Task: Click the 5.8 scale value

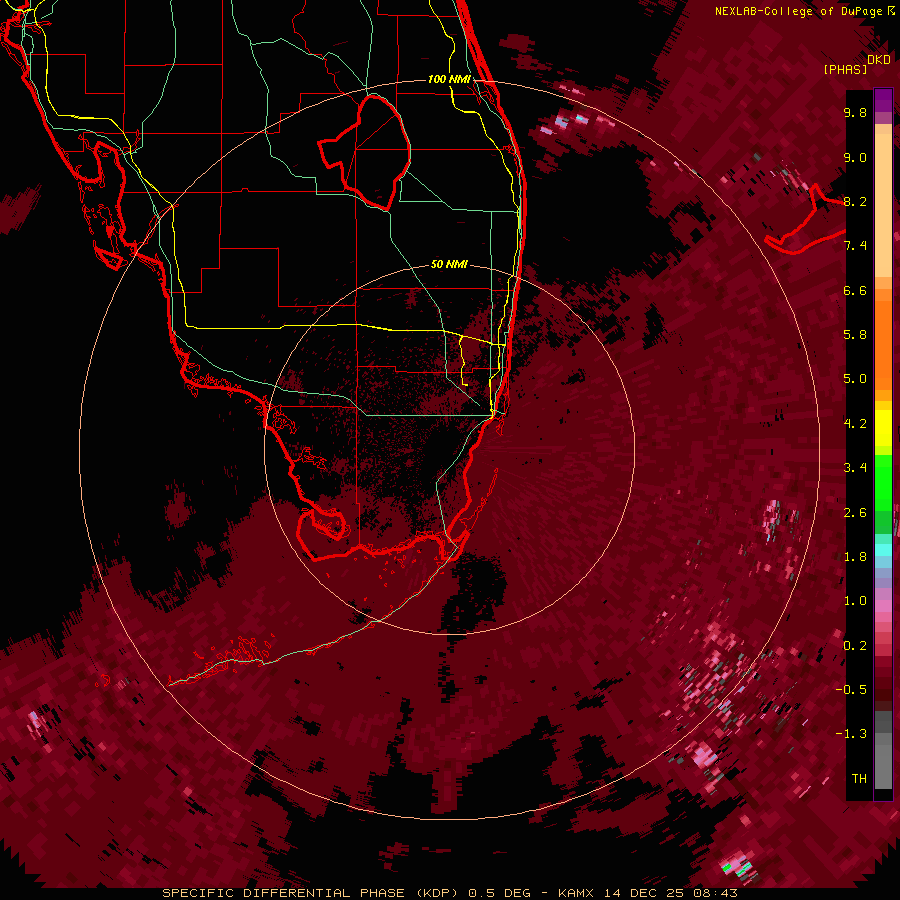Action: 855,335
